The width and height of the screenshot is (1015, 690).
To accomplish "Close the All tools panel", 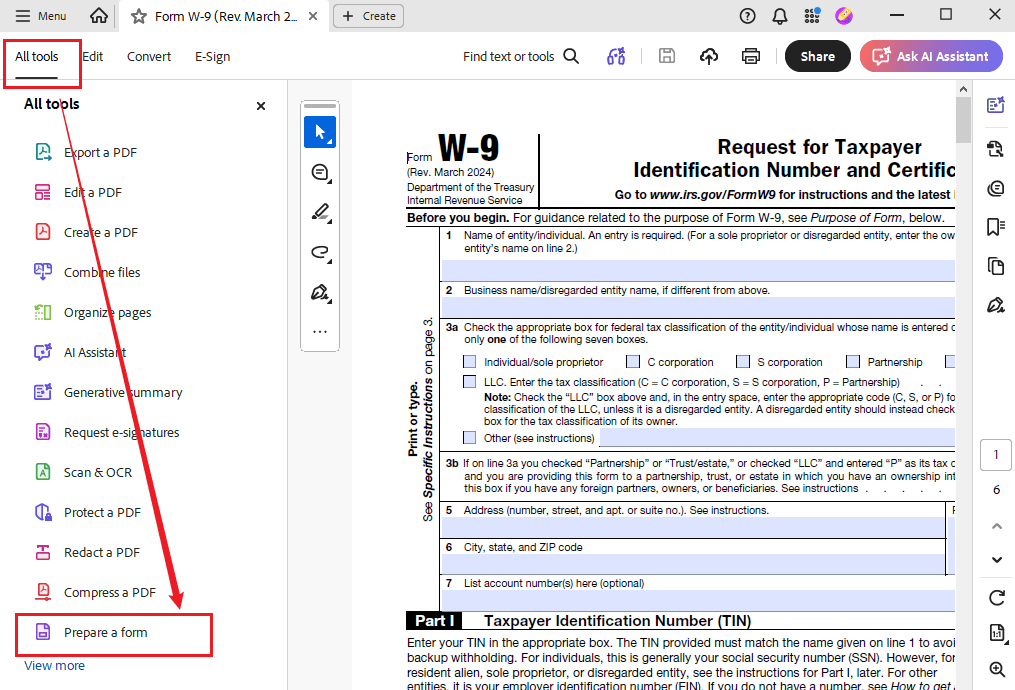I will tap(261, 106).
